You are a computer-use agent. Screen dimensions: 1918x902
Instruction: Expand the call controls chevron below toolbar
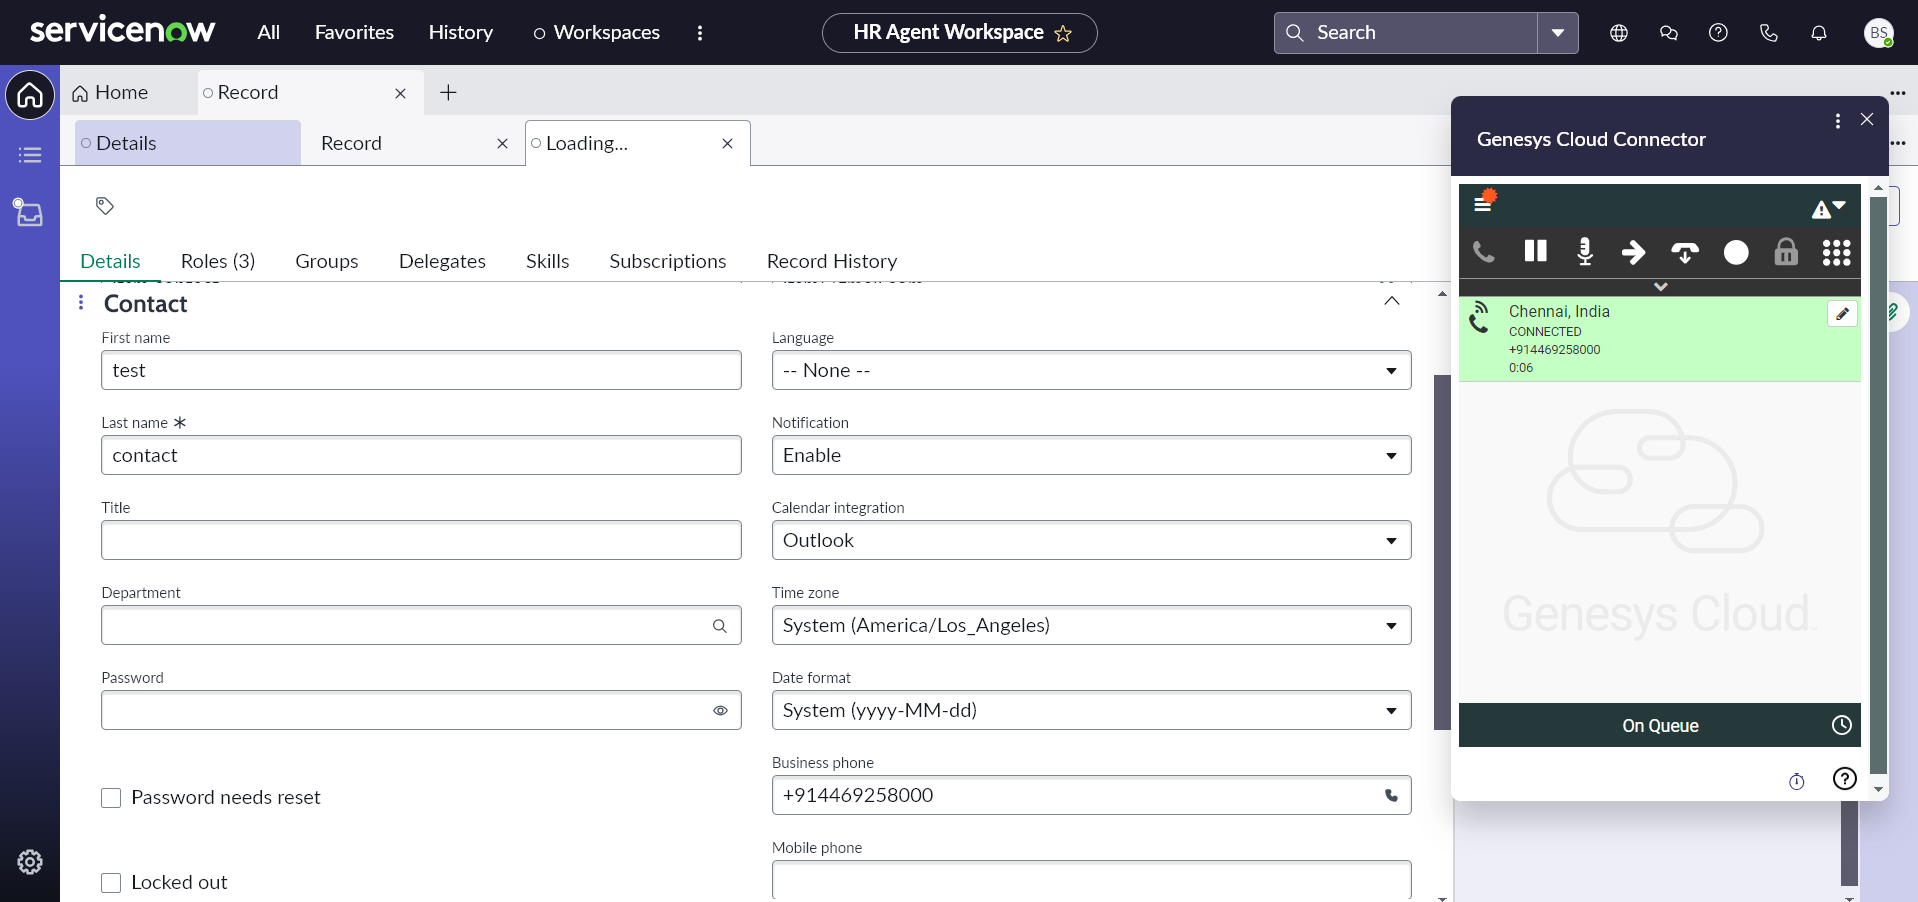pos(1660,286)
